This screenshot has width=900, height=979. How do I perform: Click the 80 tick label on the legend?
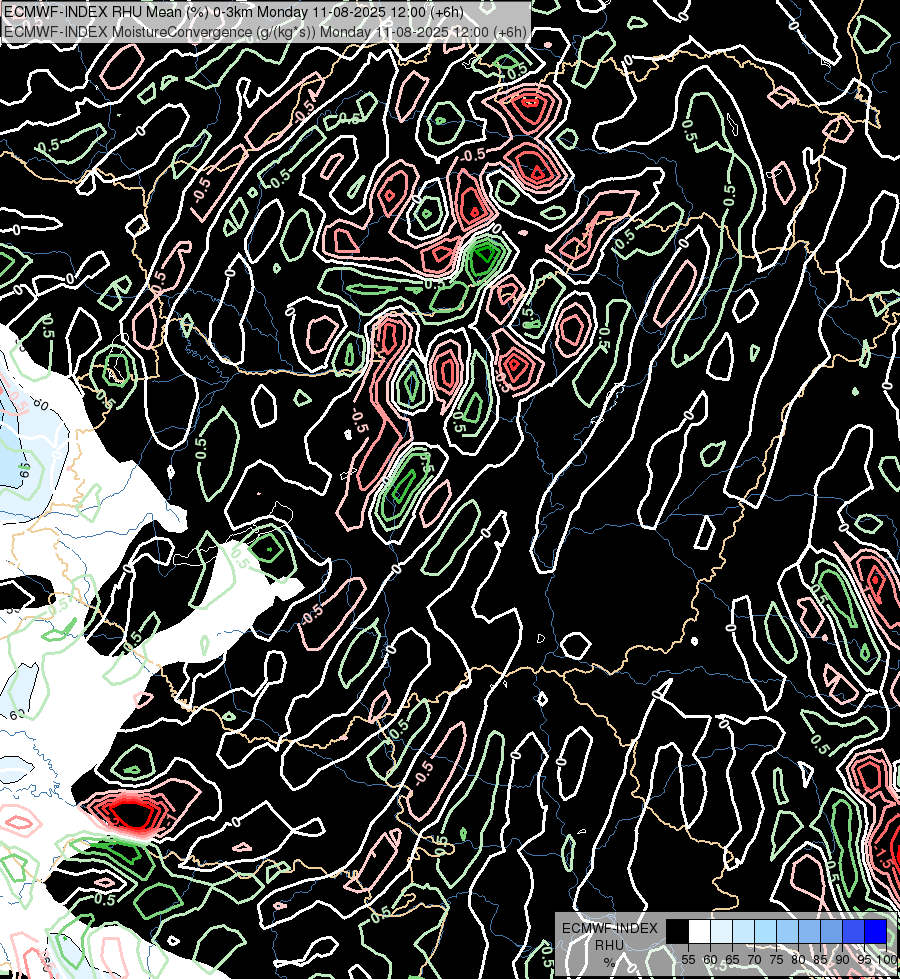(x=798, y=960)
